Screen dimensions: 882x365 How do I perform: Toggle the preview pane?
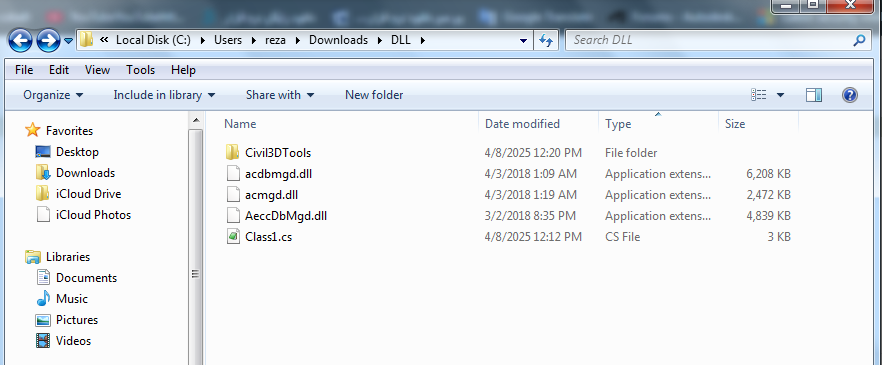[813, 95]
